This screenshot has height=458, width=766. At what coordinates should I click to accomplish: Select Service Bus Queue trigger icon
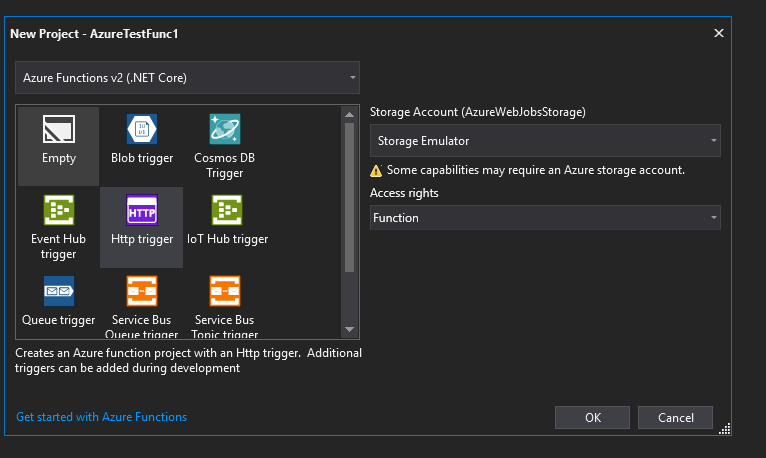141,292
